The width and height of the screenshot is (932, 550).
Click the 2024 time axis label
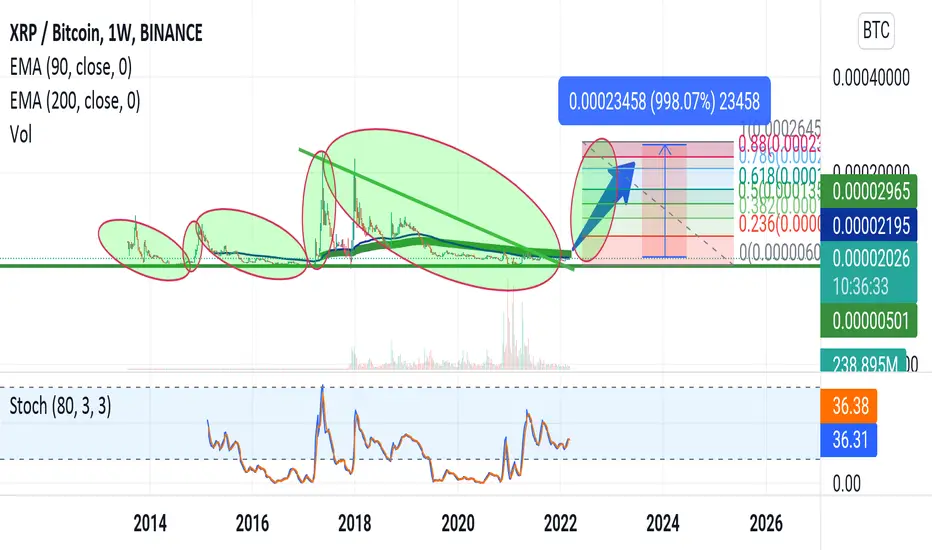663,523
